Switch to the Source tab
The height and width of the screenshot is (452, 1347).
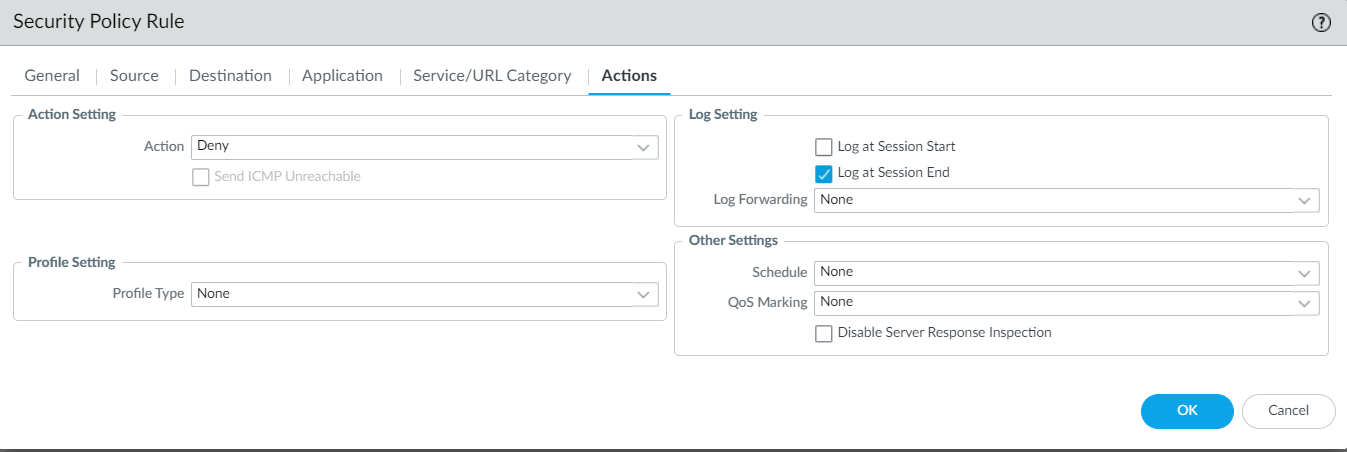click(134, 76)
